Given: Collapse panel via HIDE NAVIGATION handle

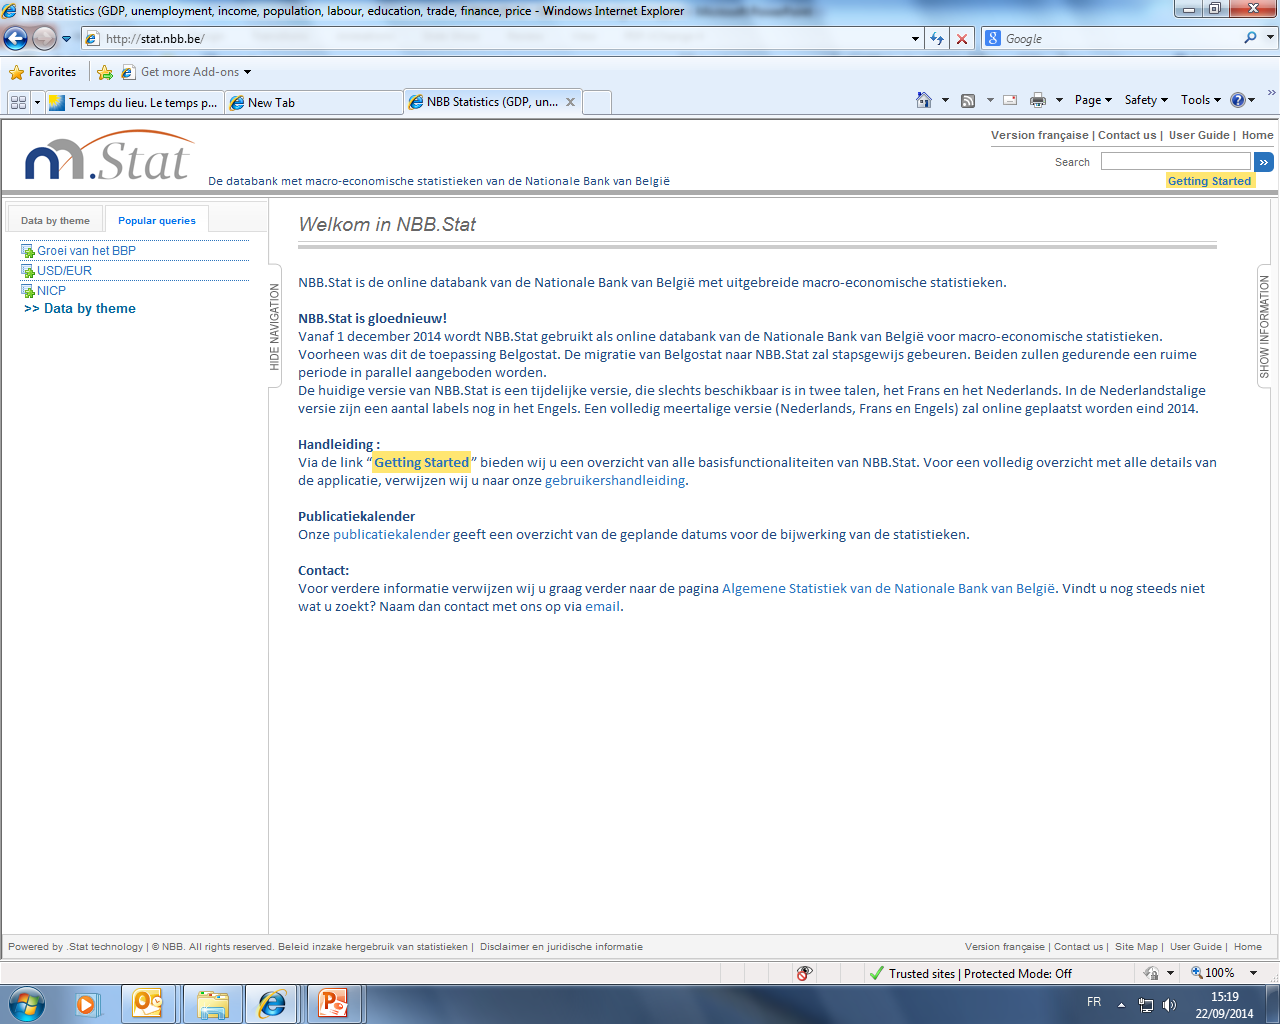Looking at the screenshot, I should 275,327.
